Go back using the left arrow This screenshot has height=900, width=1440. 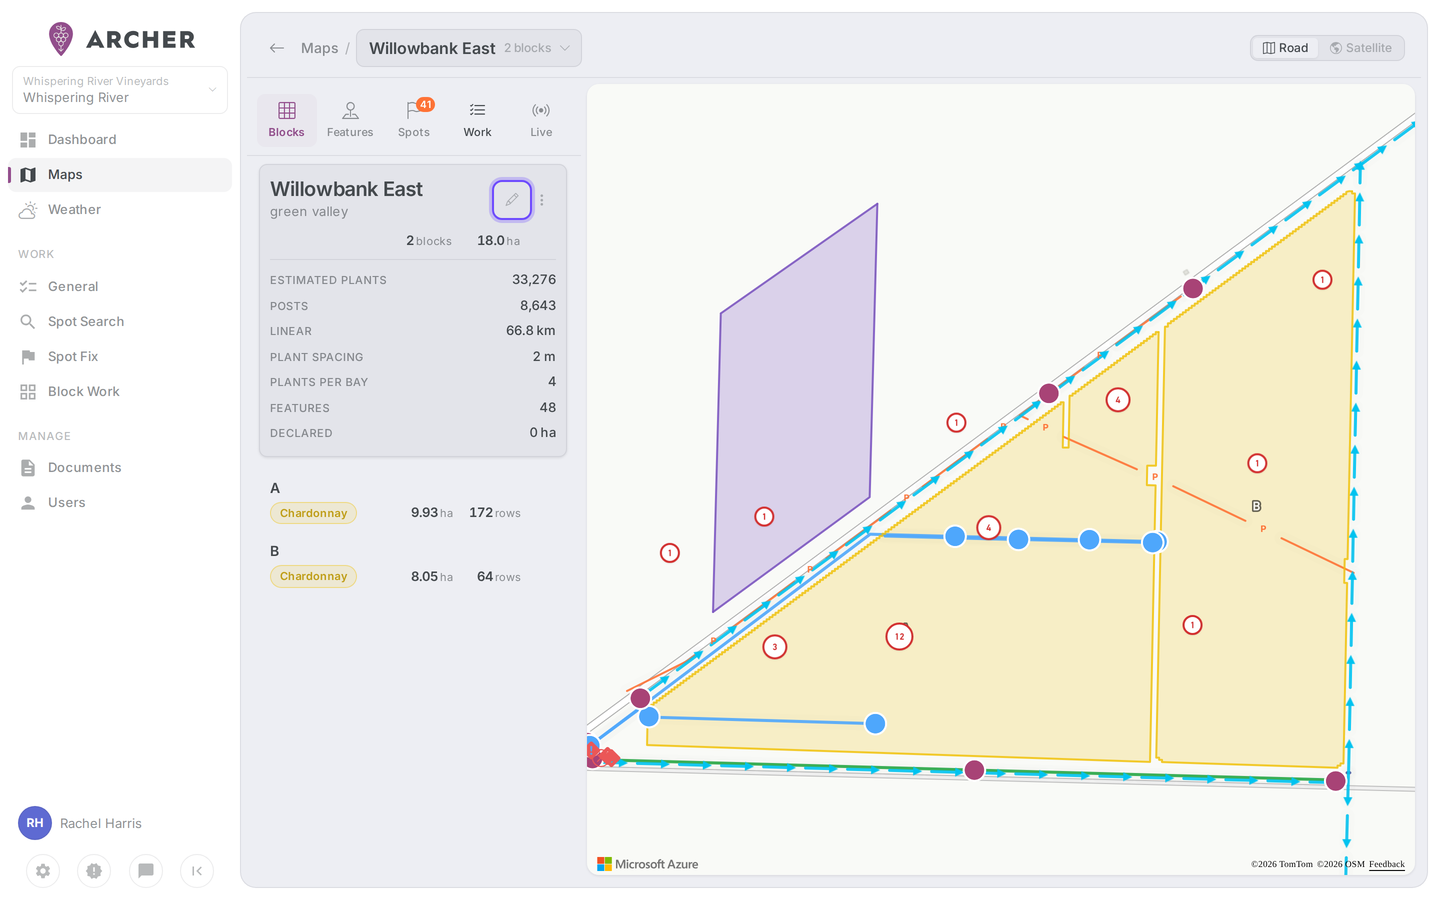(x=277, y=48)
